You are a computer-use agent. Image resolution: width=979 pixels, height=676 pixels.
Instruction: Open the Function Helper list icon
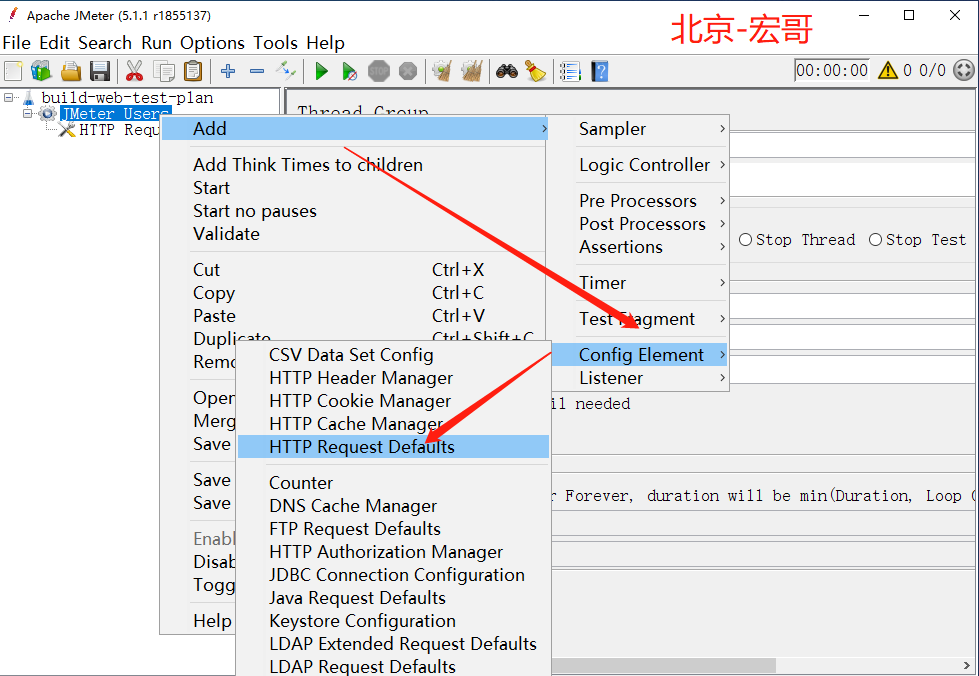(570, 71)
